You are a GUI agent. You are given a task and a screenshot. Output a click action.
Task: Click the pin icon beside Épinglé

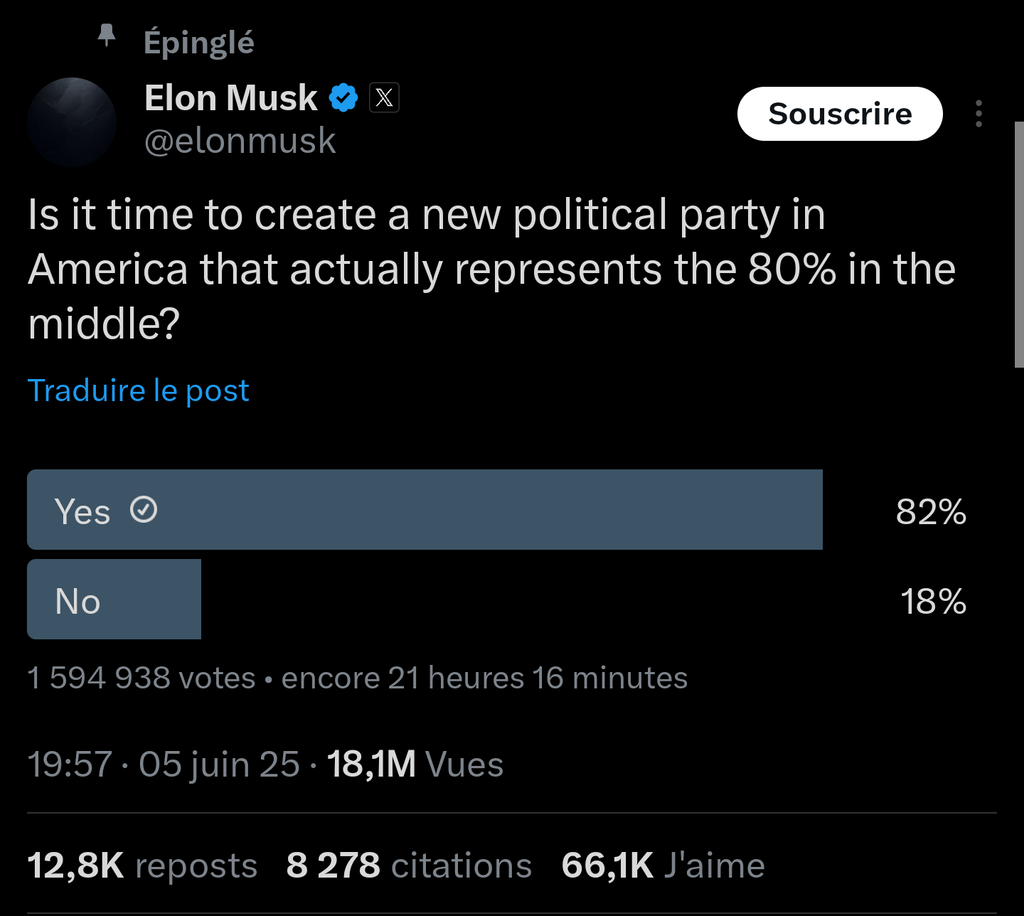tap(107, 38)
